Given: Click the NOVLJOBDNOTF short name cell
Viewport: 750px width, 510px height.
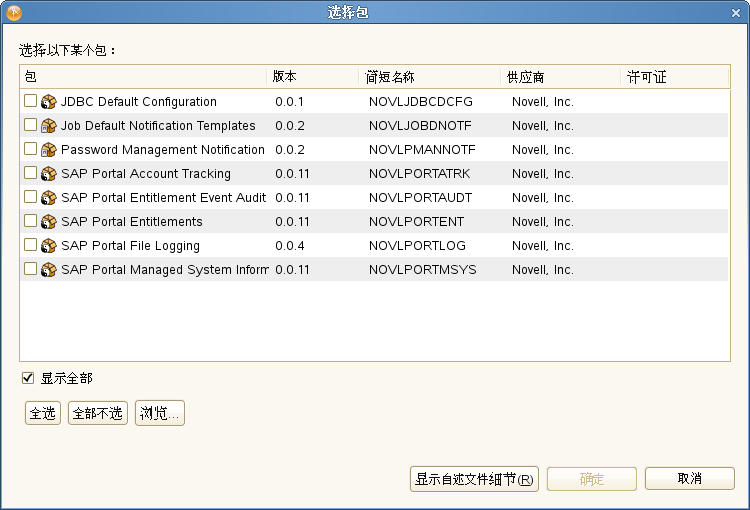Looking at the screenshot, I should pos(420,125).
